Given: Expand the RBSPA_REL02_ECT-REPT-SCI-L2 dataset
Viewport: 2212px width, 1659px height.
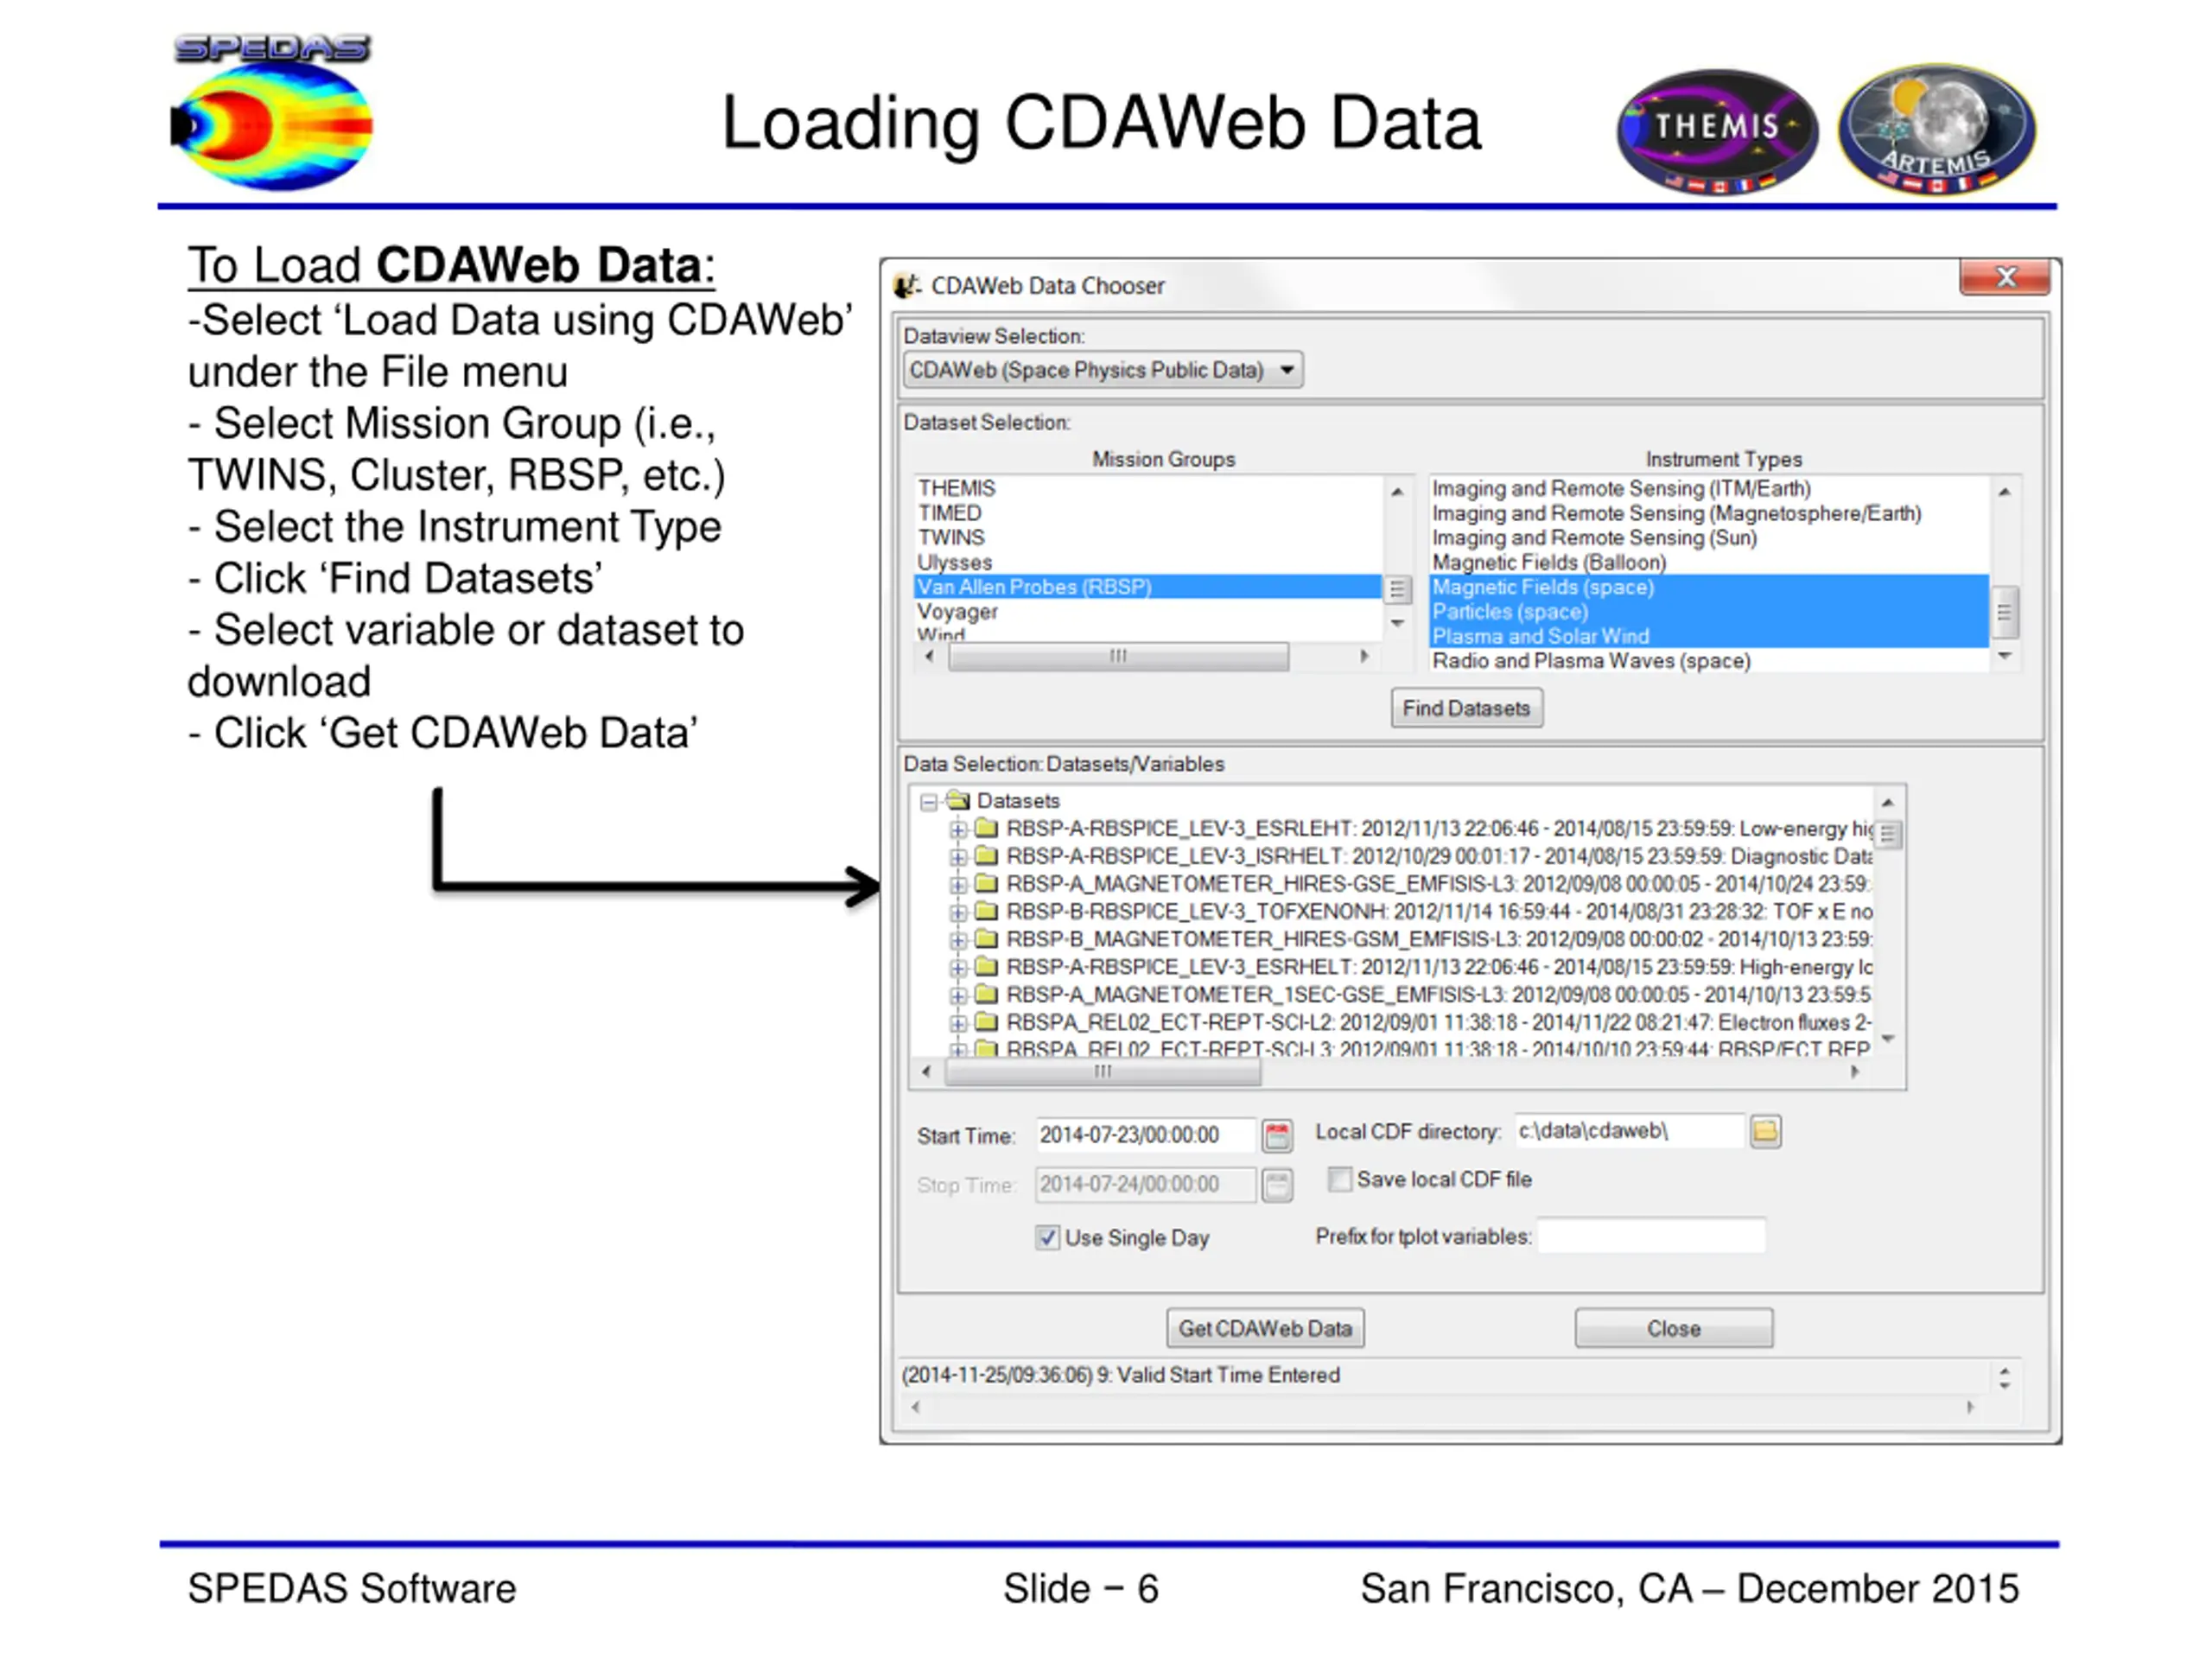Looking at the screenshot, I should click(x=958, y=1023).
